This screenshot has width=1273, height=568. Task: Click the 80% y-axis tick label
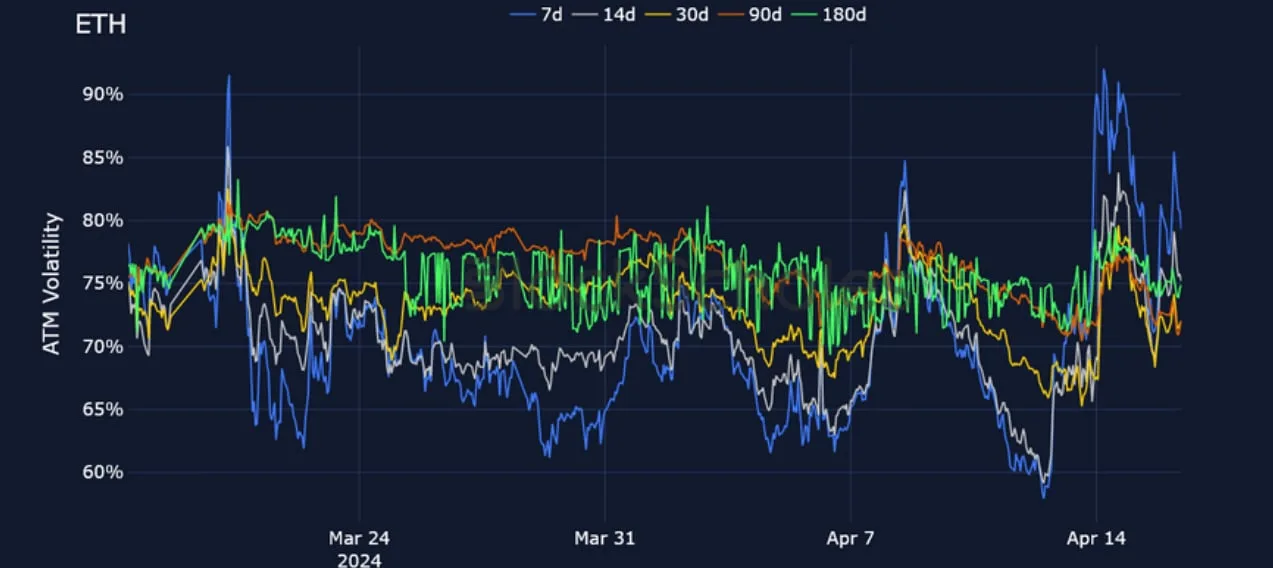pos(101,220)
